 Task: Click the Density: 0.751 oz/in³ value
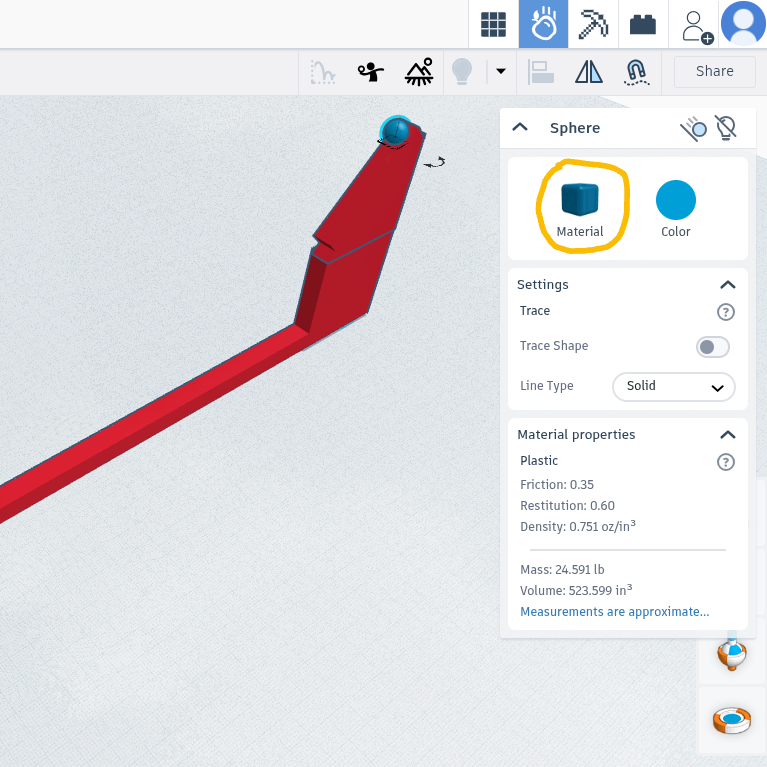pos(578,526)
